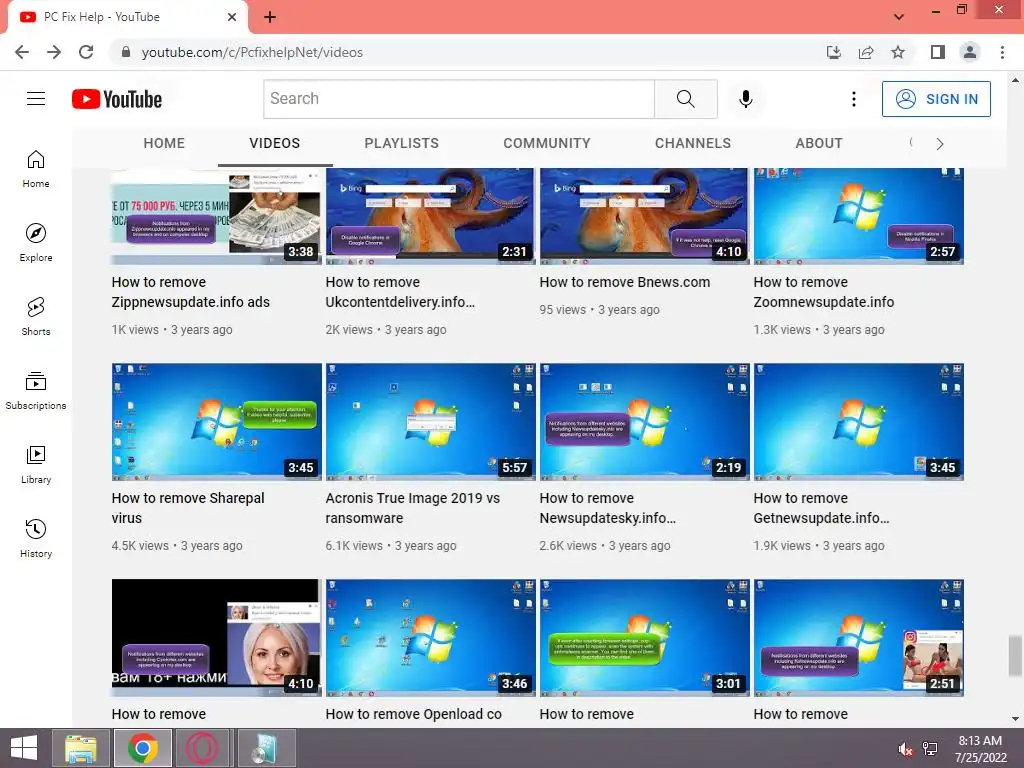Screen dimensions: 1024x768
Task: Open History in the sidebar
Action: pyautogui.click(x=36, y=538)
